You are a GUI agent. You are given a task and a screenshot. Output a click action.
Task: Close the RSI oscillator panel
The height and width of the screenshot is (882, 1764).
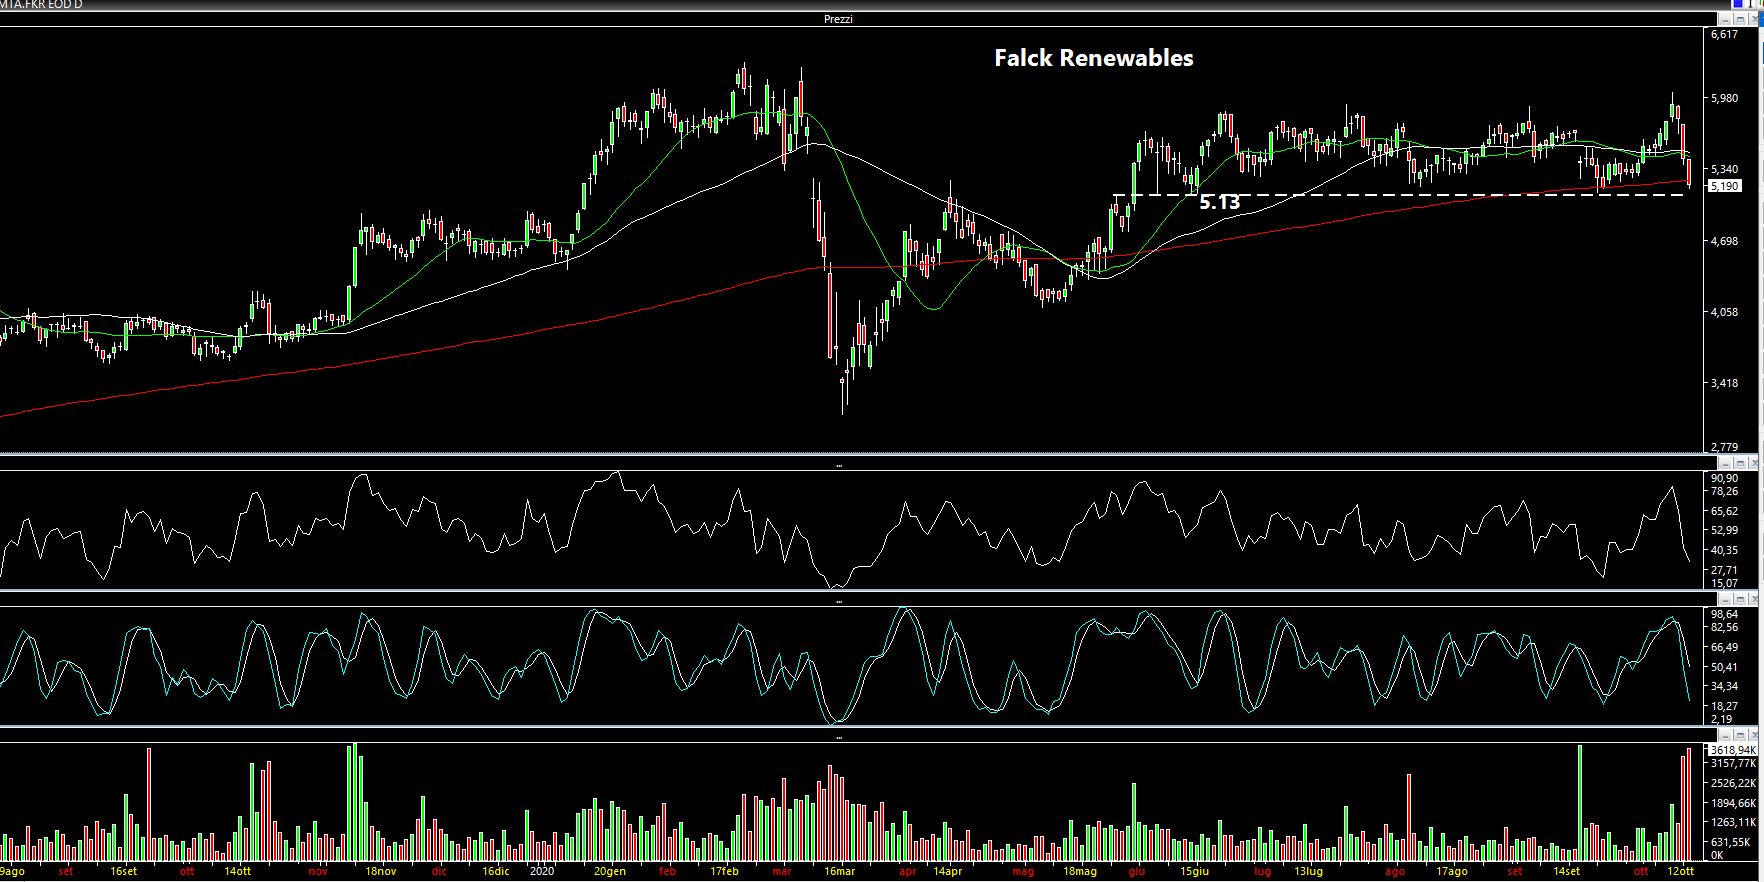(x=1753, y=464)
